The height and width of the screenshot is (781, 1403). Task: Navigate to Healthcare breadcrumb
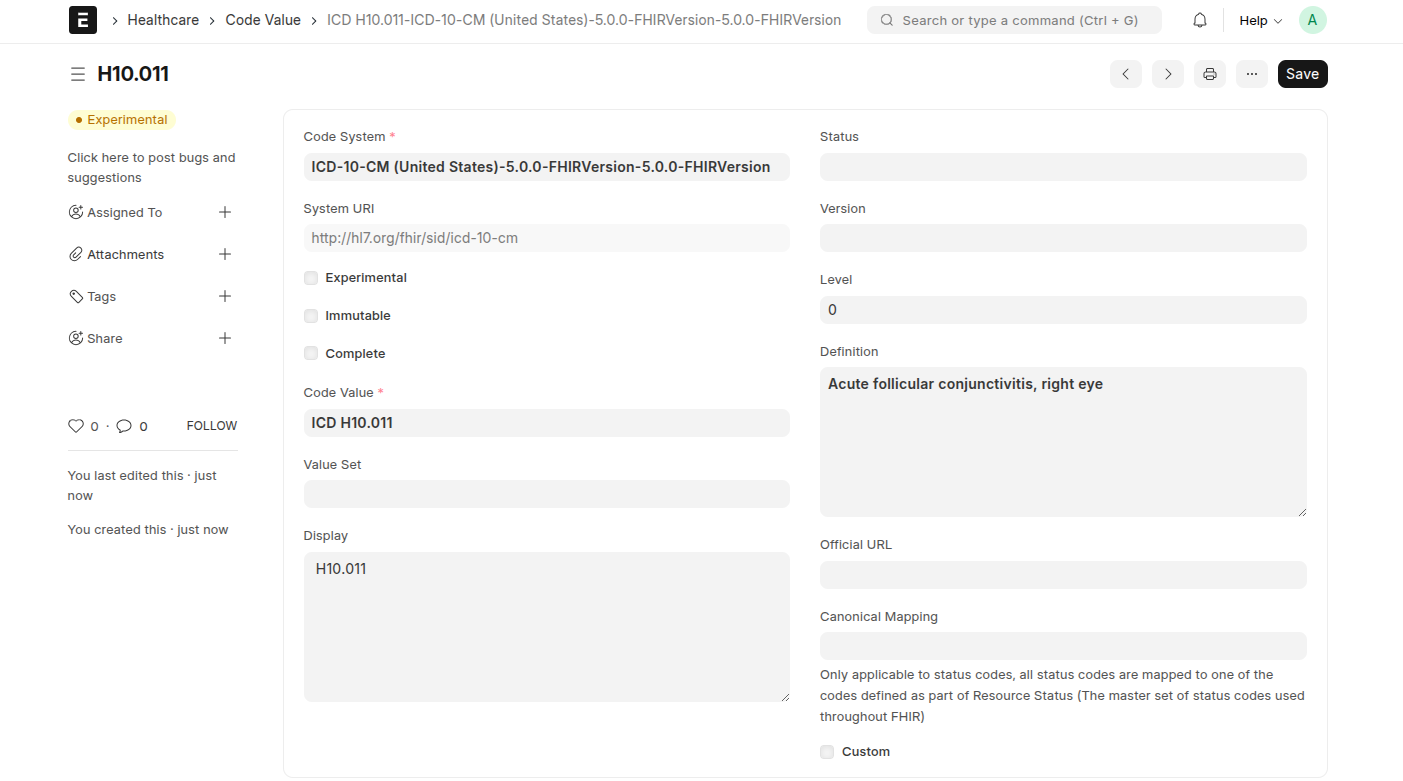(163, 20)
